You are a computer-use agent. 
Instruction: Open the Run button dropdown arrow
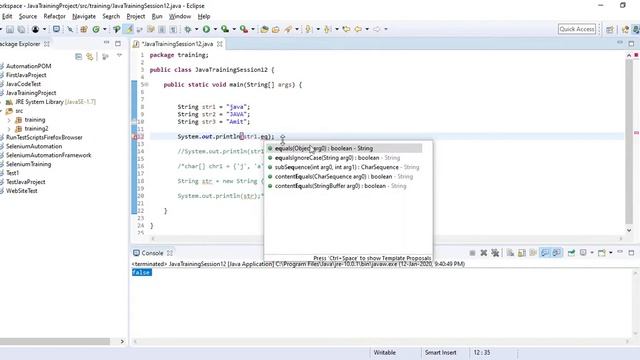tap(216, 29)
